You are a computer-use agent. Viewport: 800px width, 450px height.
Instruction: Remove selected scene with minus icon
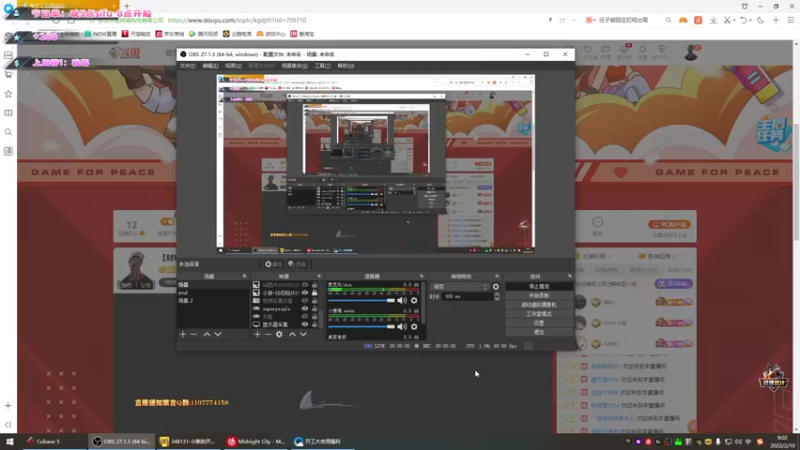click(x=194, y=334)
